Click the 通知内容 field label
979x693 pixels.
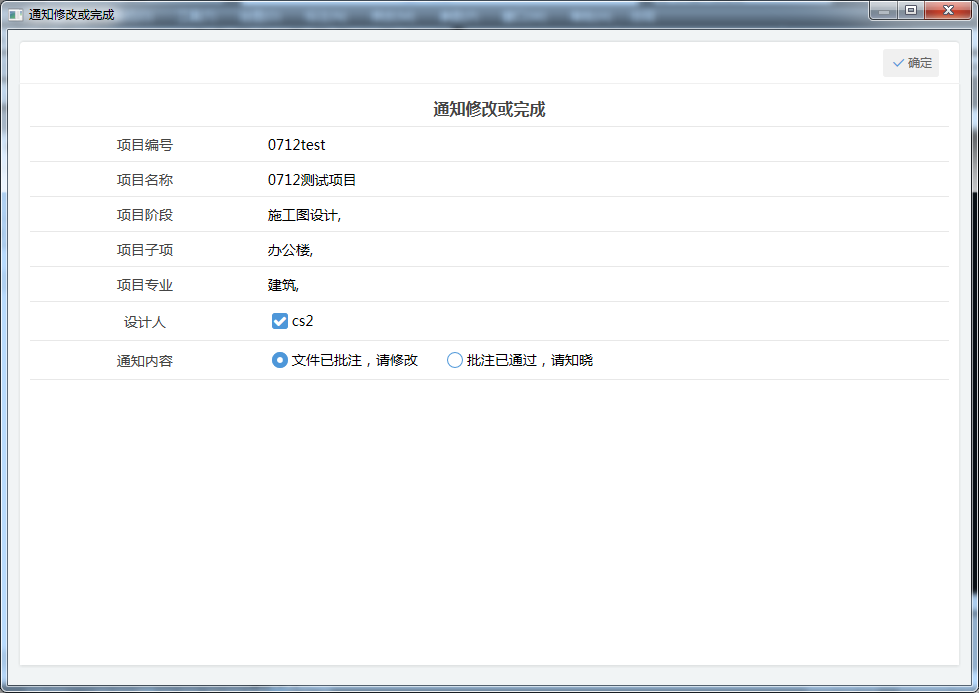point(145,361)
